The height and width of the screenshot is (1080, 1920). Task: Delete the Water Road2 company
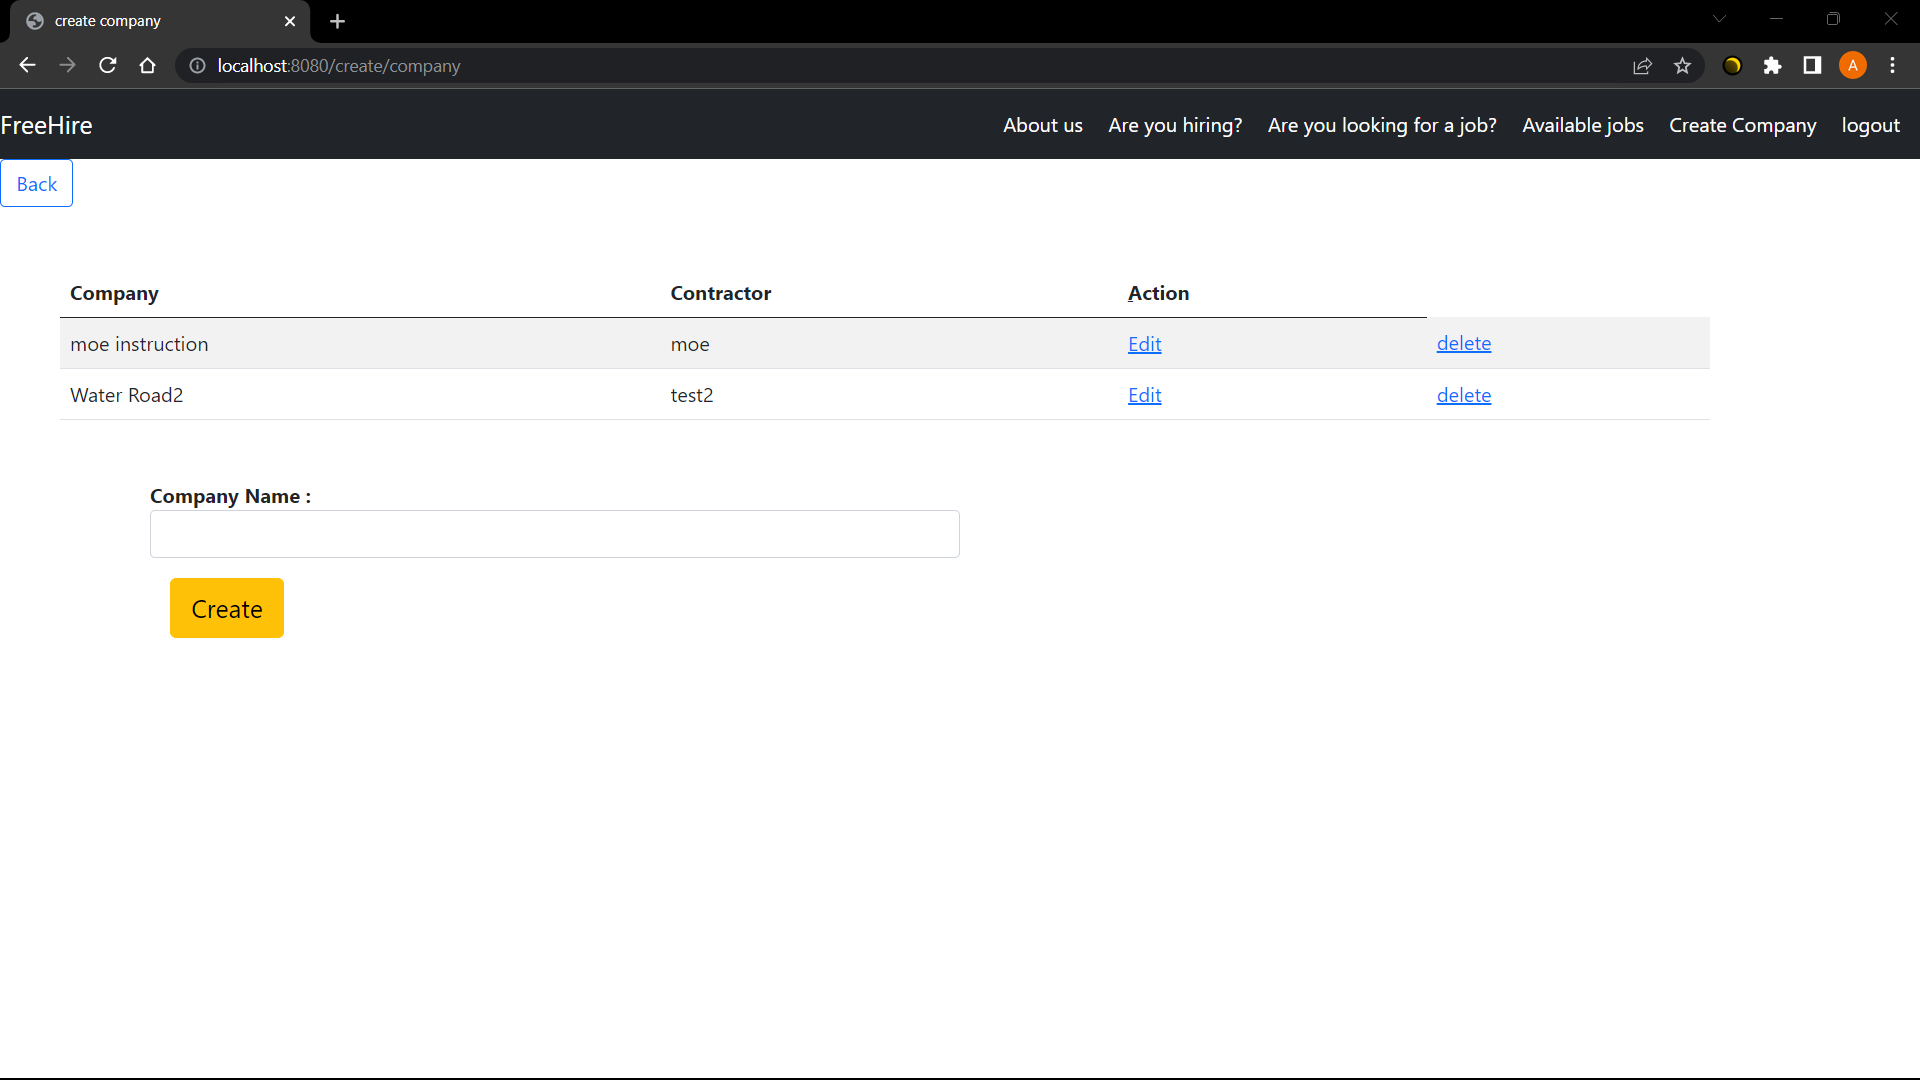[1463, 395]
